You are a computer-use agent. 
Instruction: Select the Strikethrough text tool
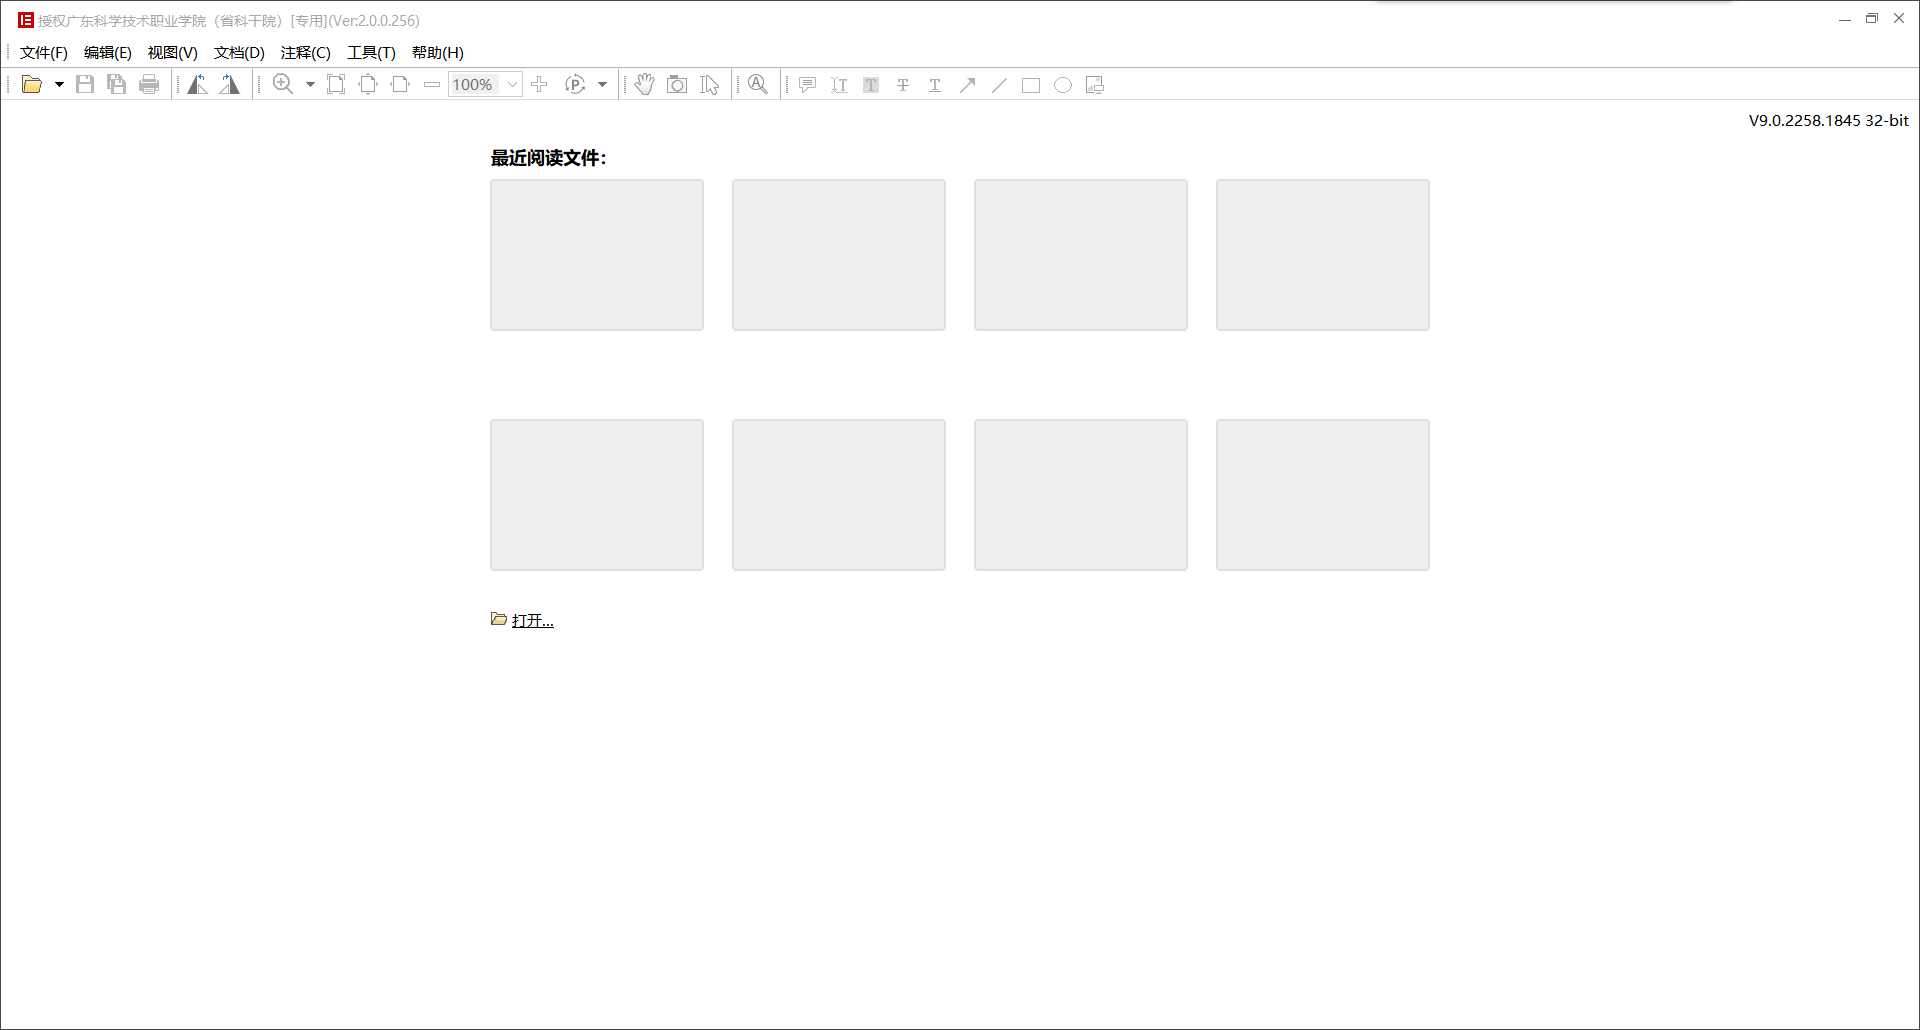(x=903, y=85)
